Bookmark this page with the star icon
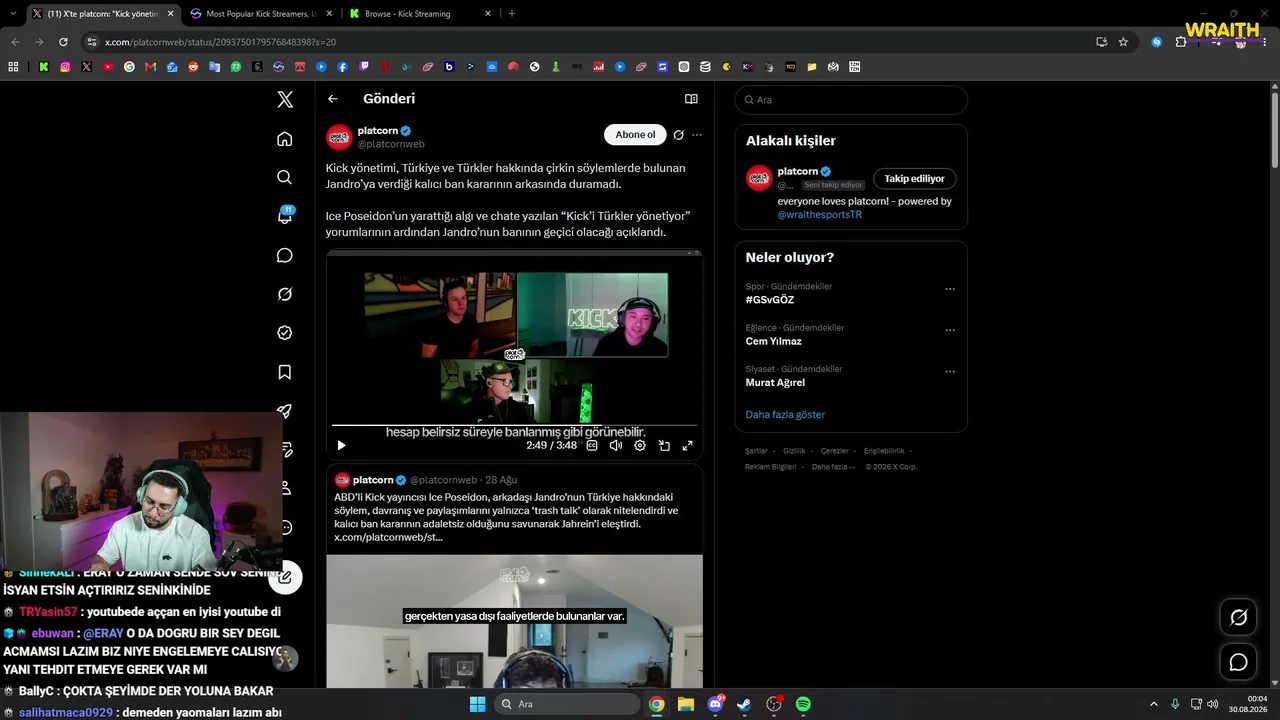 1123,42
